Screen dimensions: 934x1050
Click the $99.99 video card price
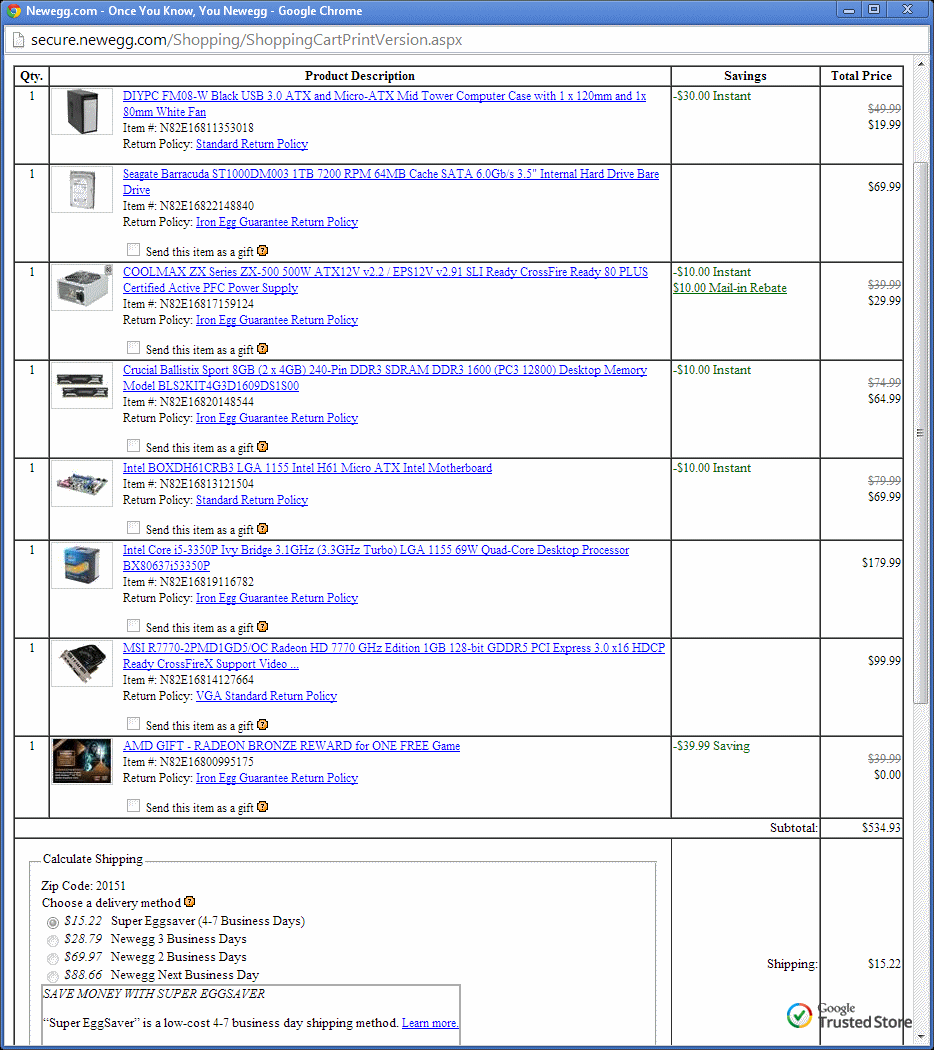pos(884,660)
